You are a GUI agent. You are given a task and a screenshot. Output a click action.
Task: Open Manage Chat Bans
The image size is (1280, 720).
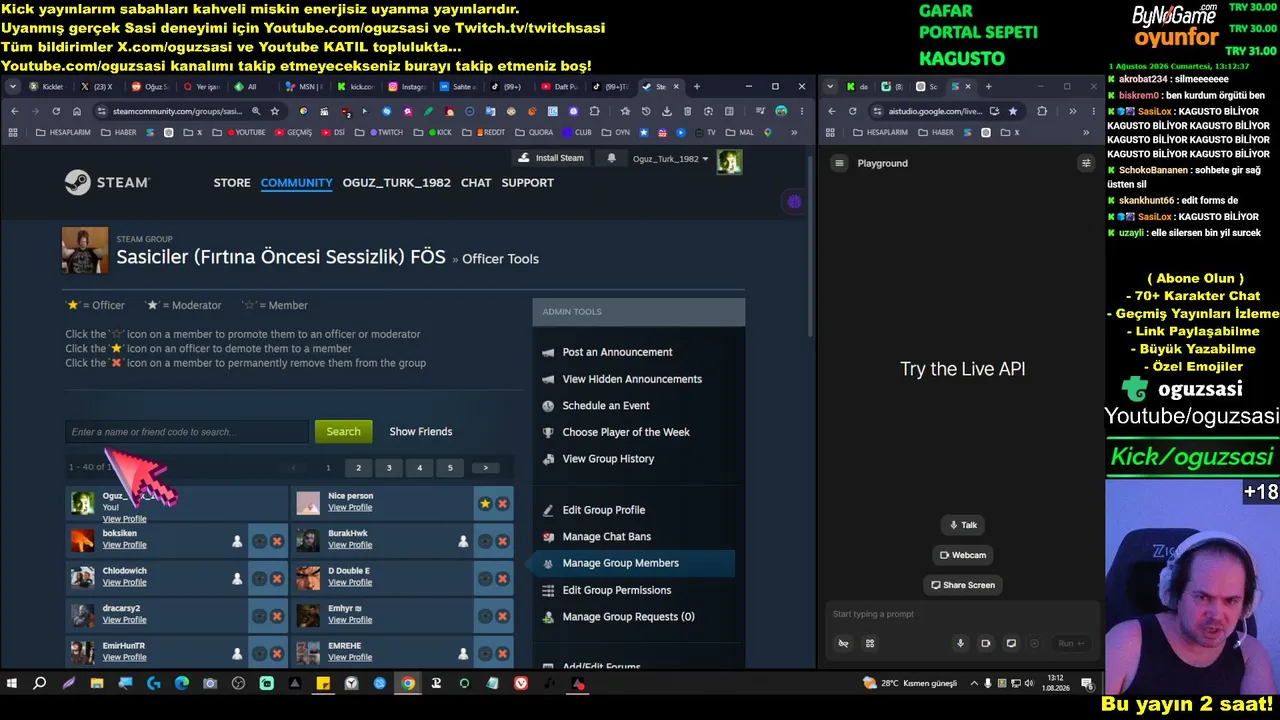click(x=607, y=537)
